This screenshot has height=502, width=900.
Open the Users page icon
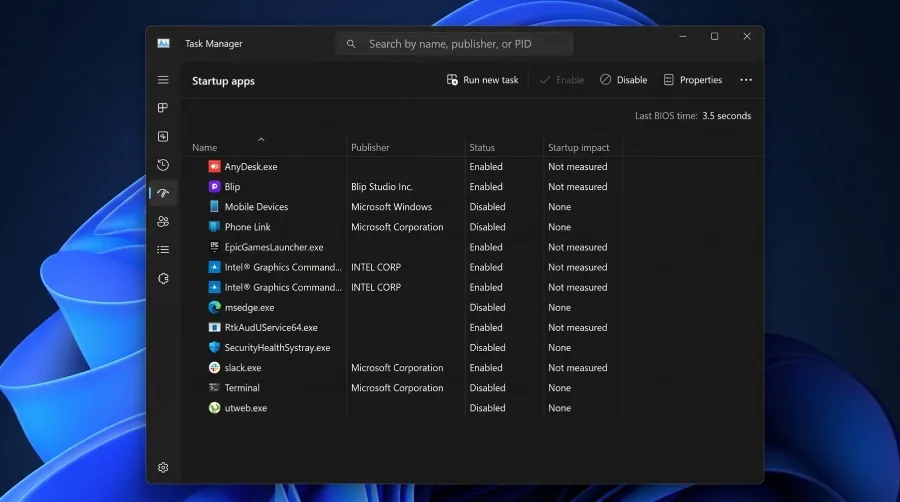163,221
